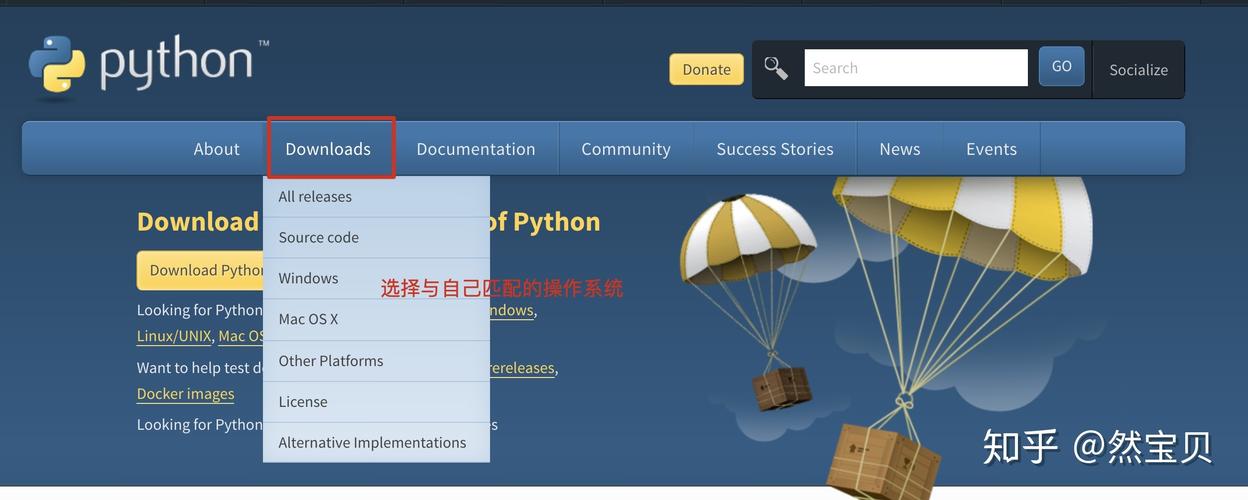The image size is (1248, 500).
Task: Select Windows in Downloads dropdown
Action: [x=376, y=279]
